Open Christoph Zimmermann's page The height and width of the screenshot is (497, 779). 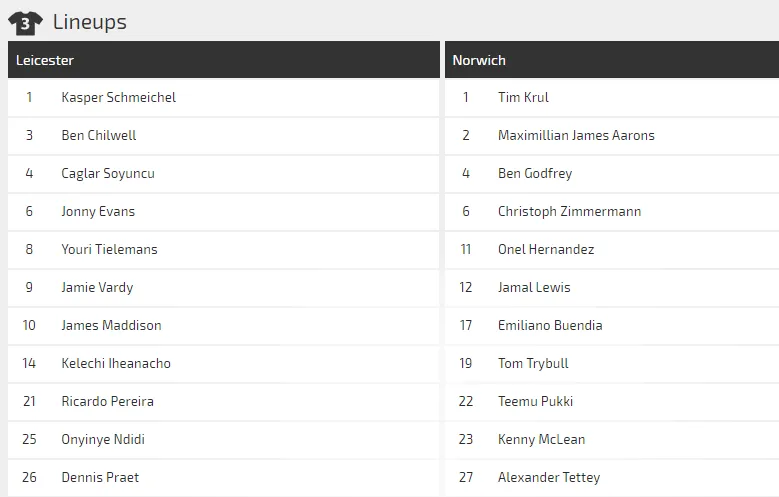(569, 211)
